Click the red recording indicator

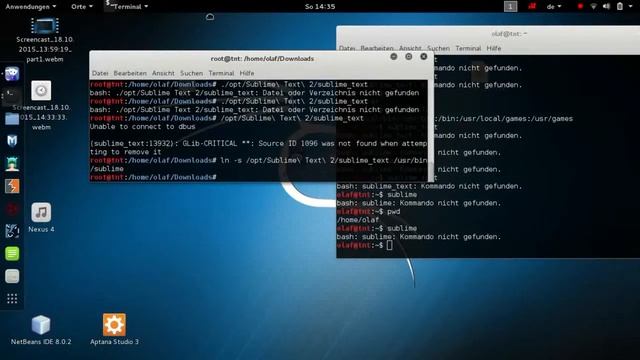[580, 6]
